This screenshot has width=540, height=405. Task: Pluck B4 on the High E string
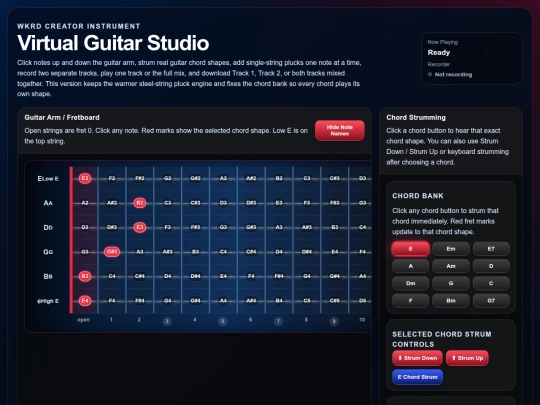tap(279, 301)
